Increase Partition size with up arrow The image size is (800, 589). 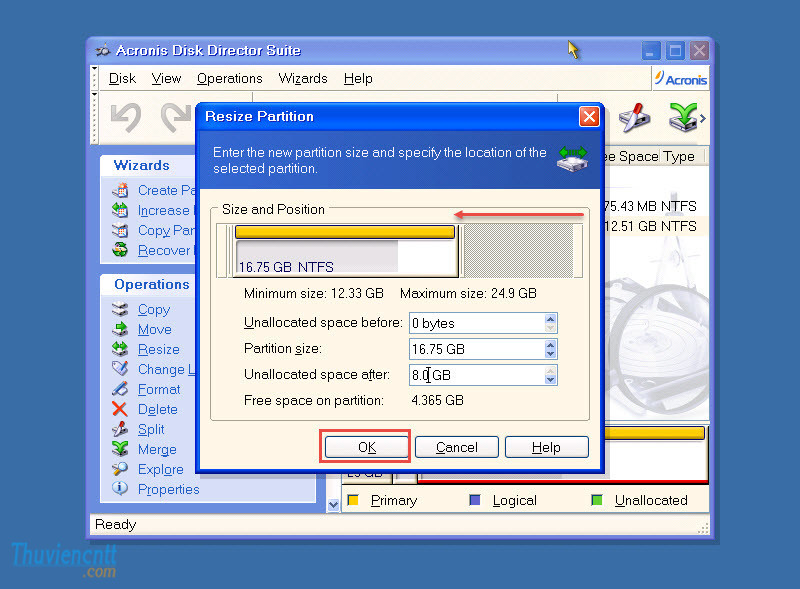[x=550, y=345]
